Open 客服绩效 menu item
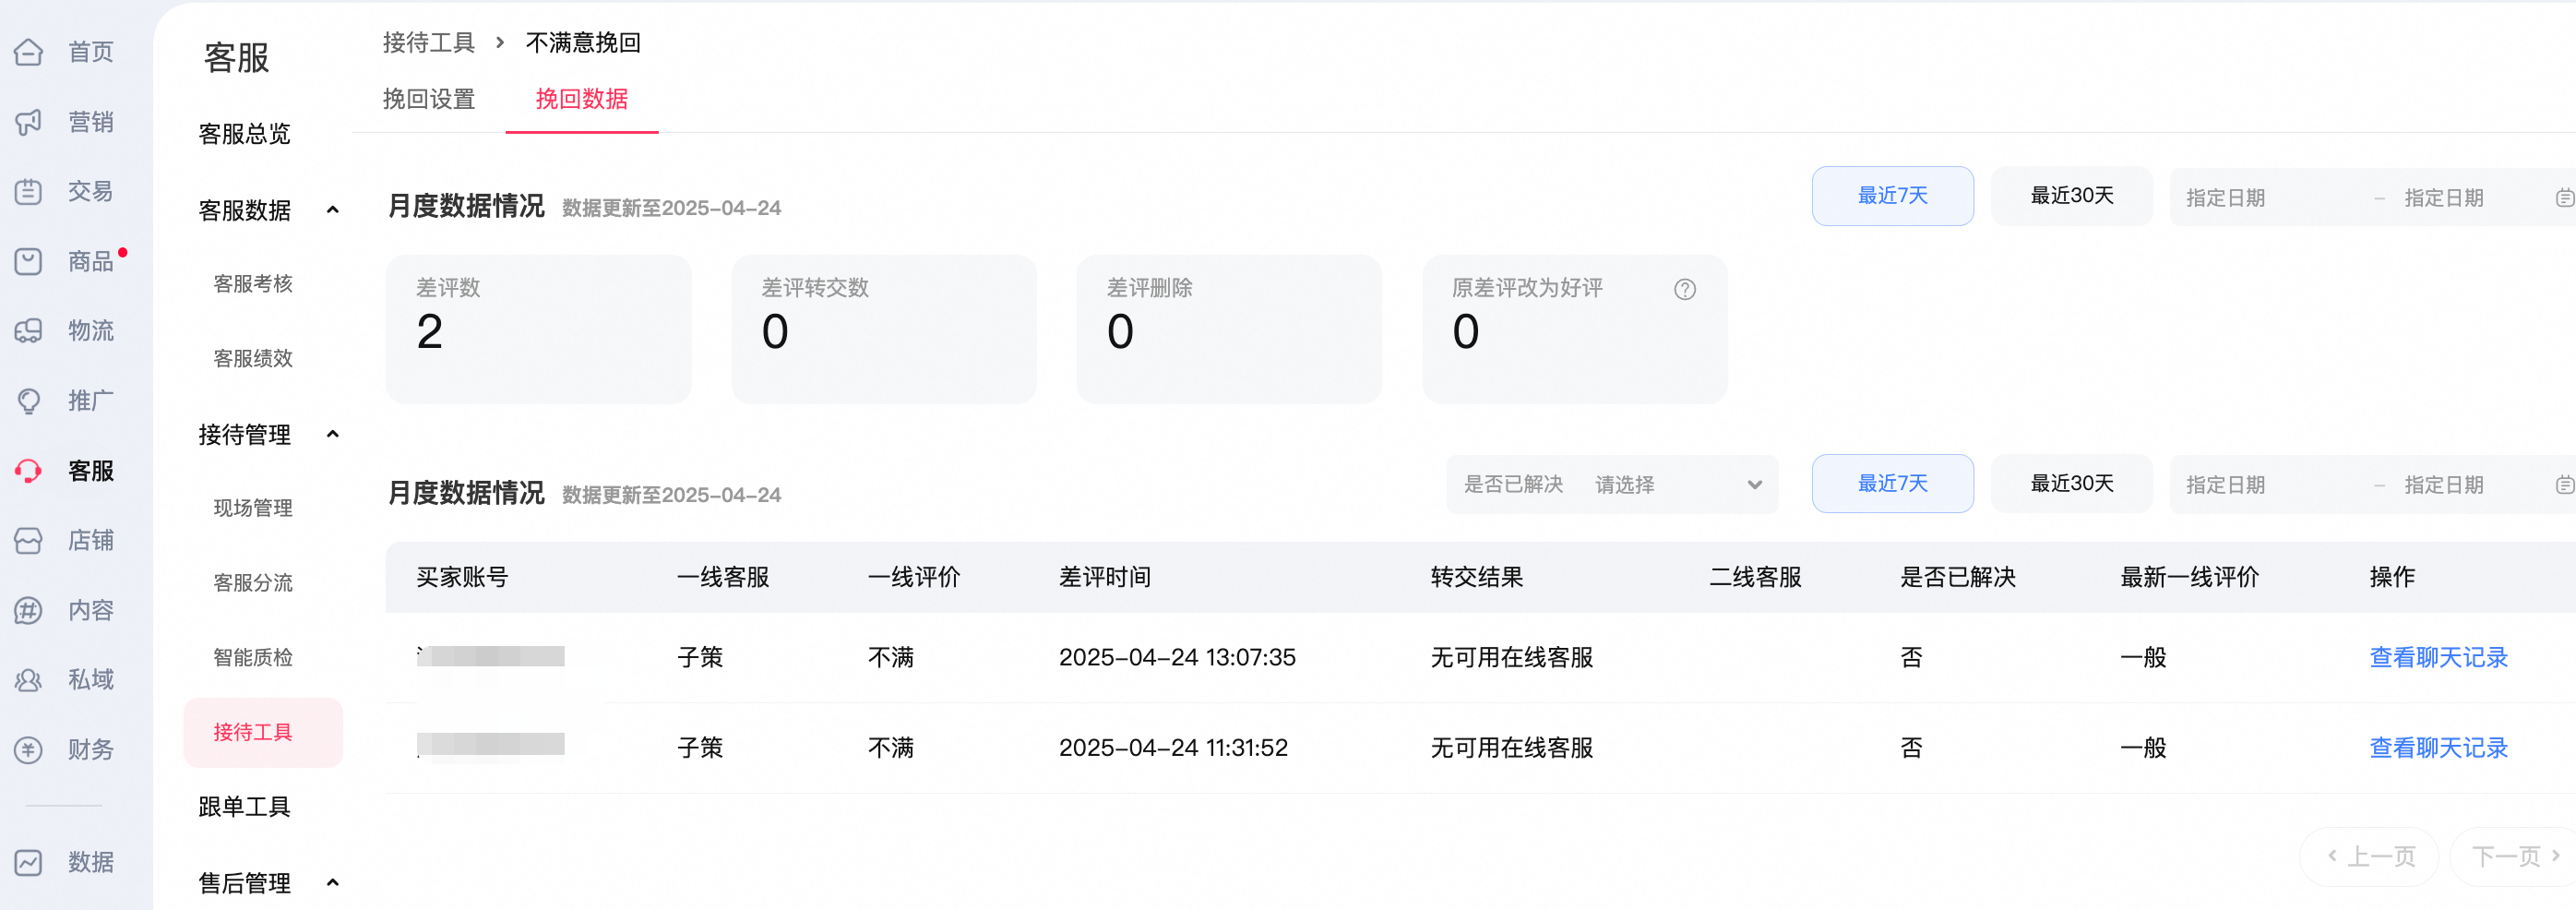This screenshot has height=910, width=2576. [253, 358]
